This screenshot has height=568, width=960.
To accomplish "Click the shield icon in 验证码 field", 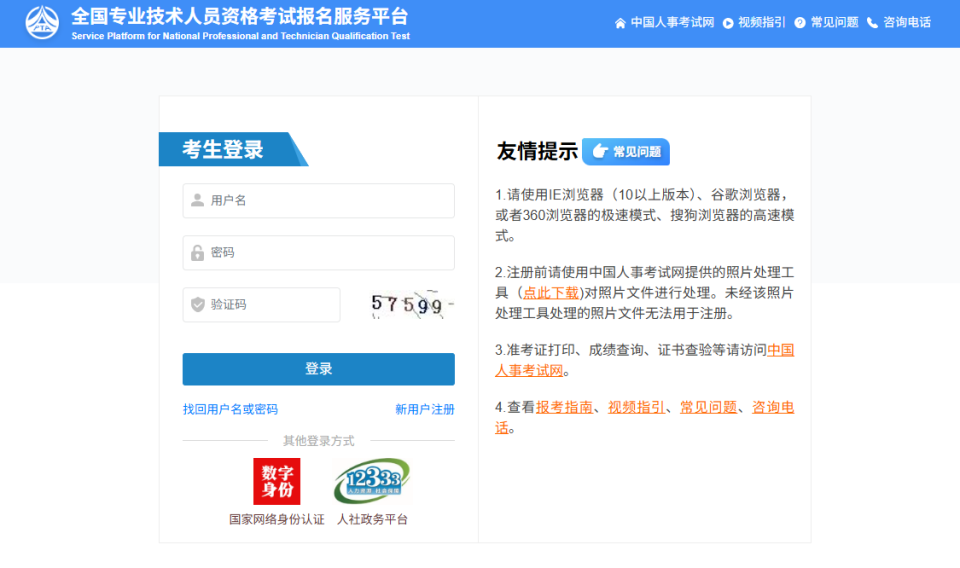I will [197, 304].
